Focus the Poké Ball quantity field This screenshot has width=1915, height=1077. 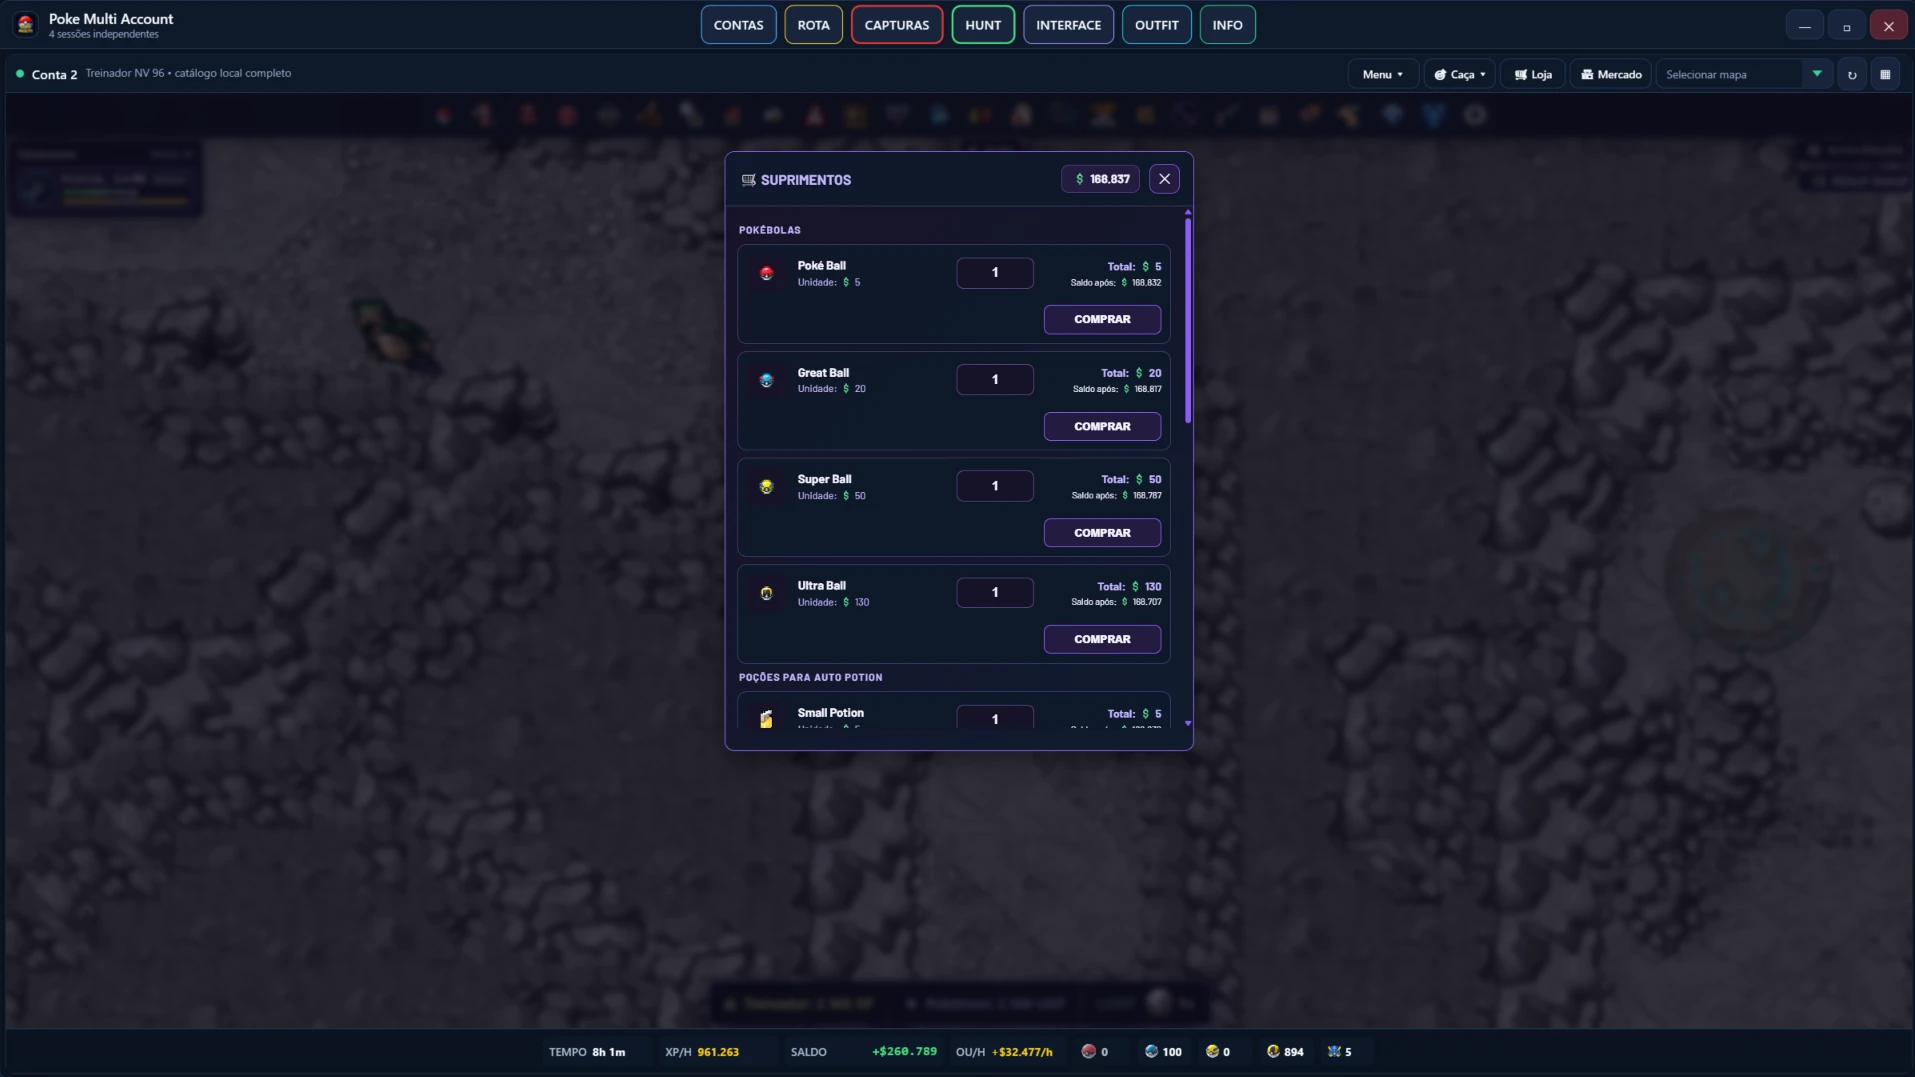click(x=995, y=273)
